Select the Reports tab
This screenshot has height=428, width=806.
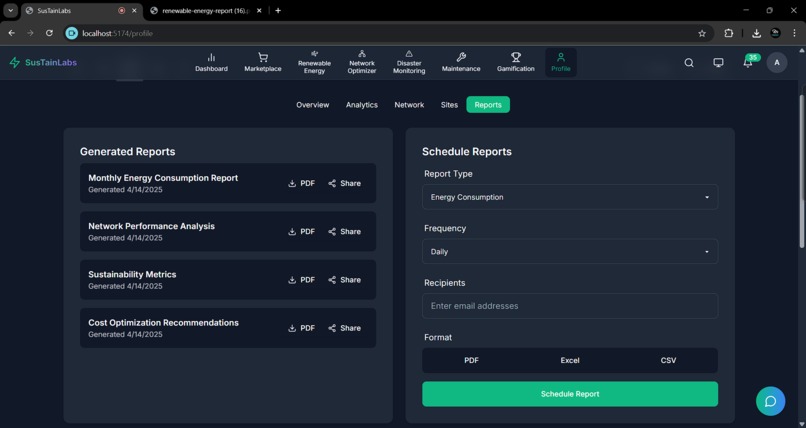[488, 105]
